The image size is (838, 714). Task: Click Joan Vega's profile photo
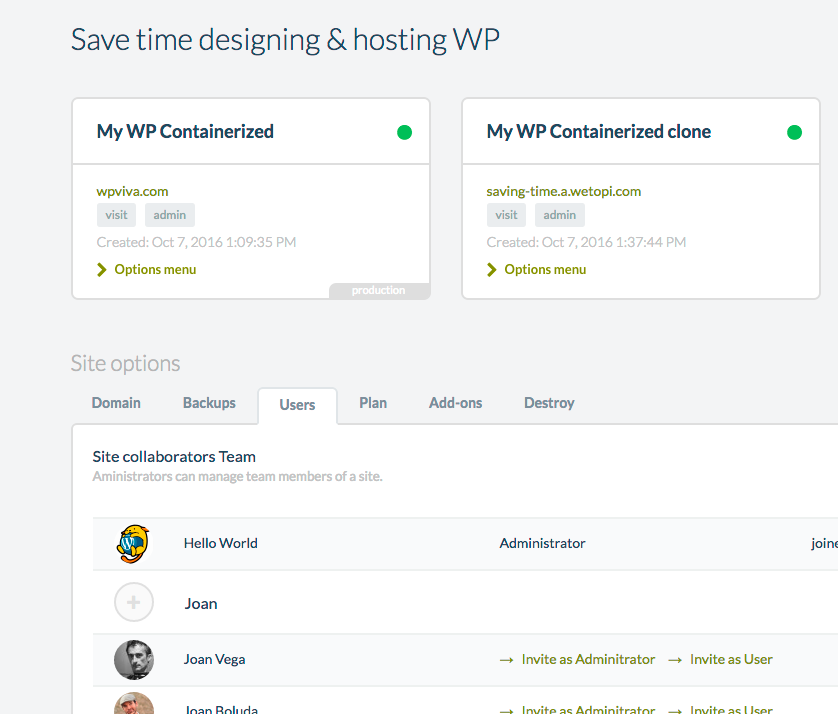[x=134, y=660]
